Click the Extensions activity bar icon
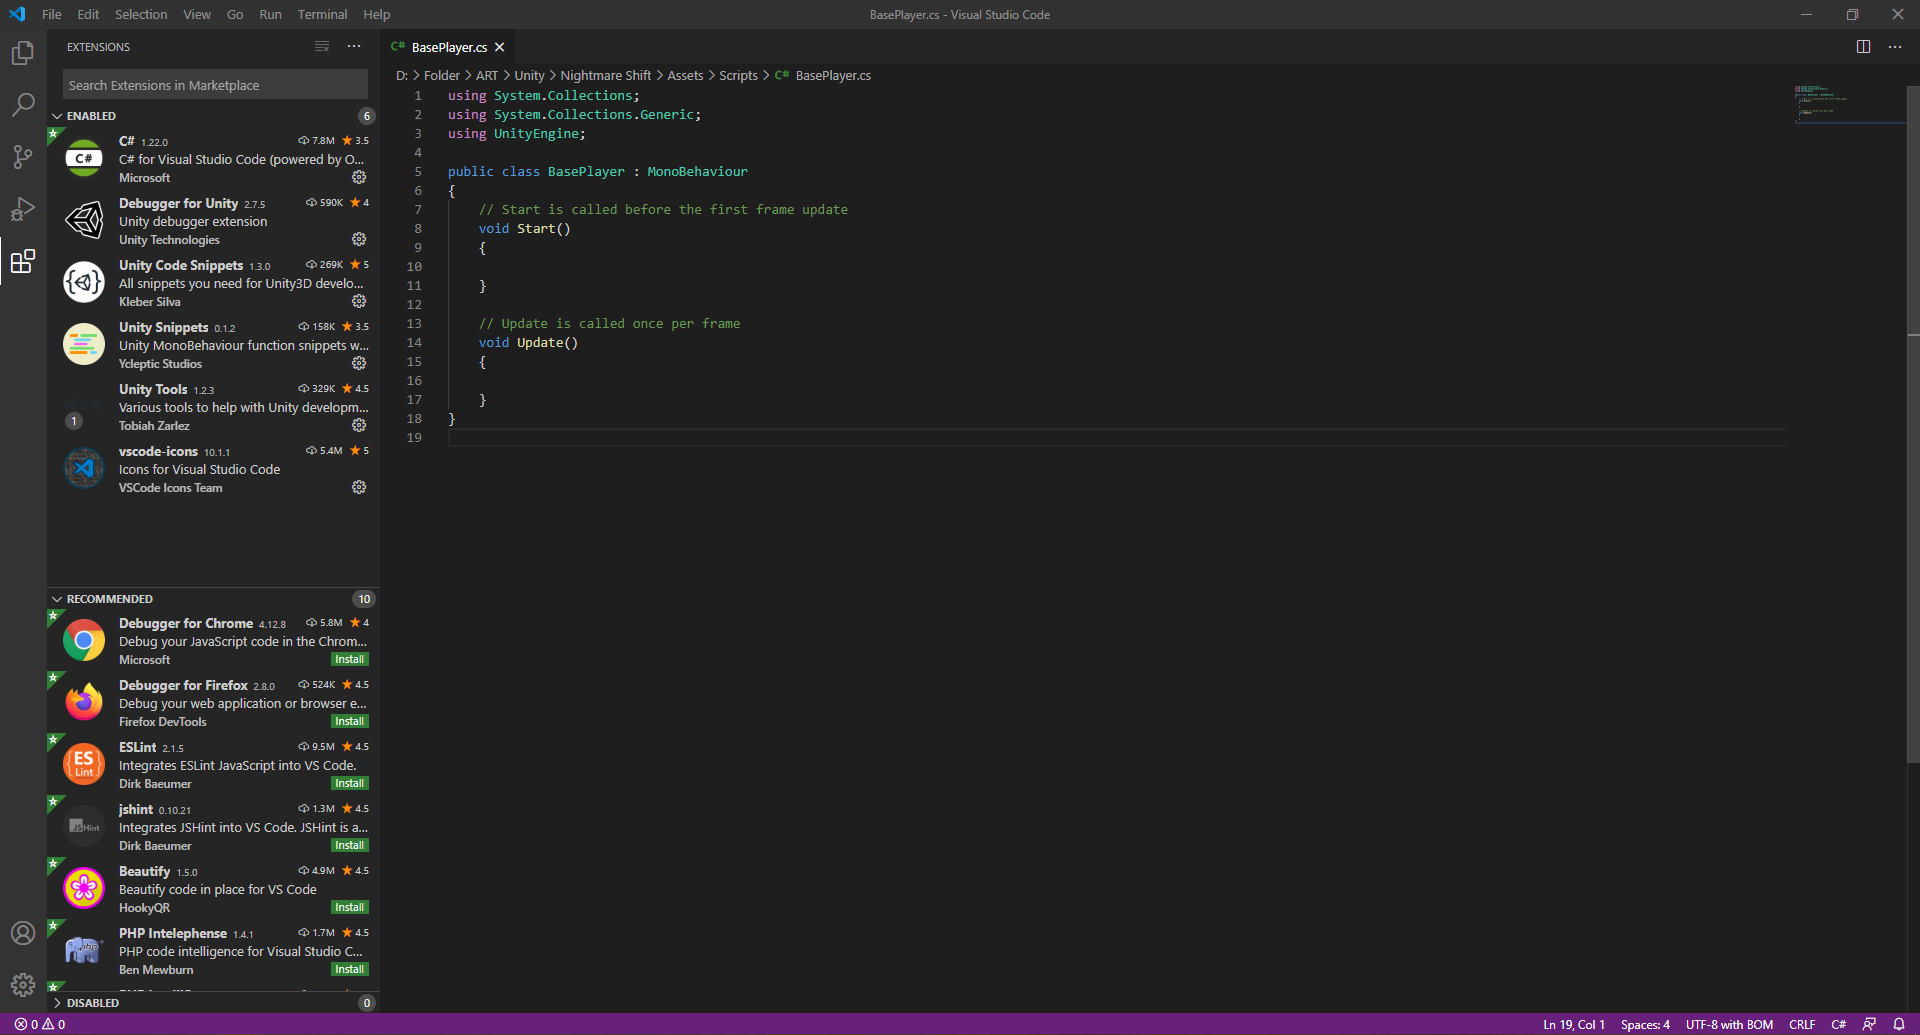Screen dimensions: 1920x1035 (22, 261)
